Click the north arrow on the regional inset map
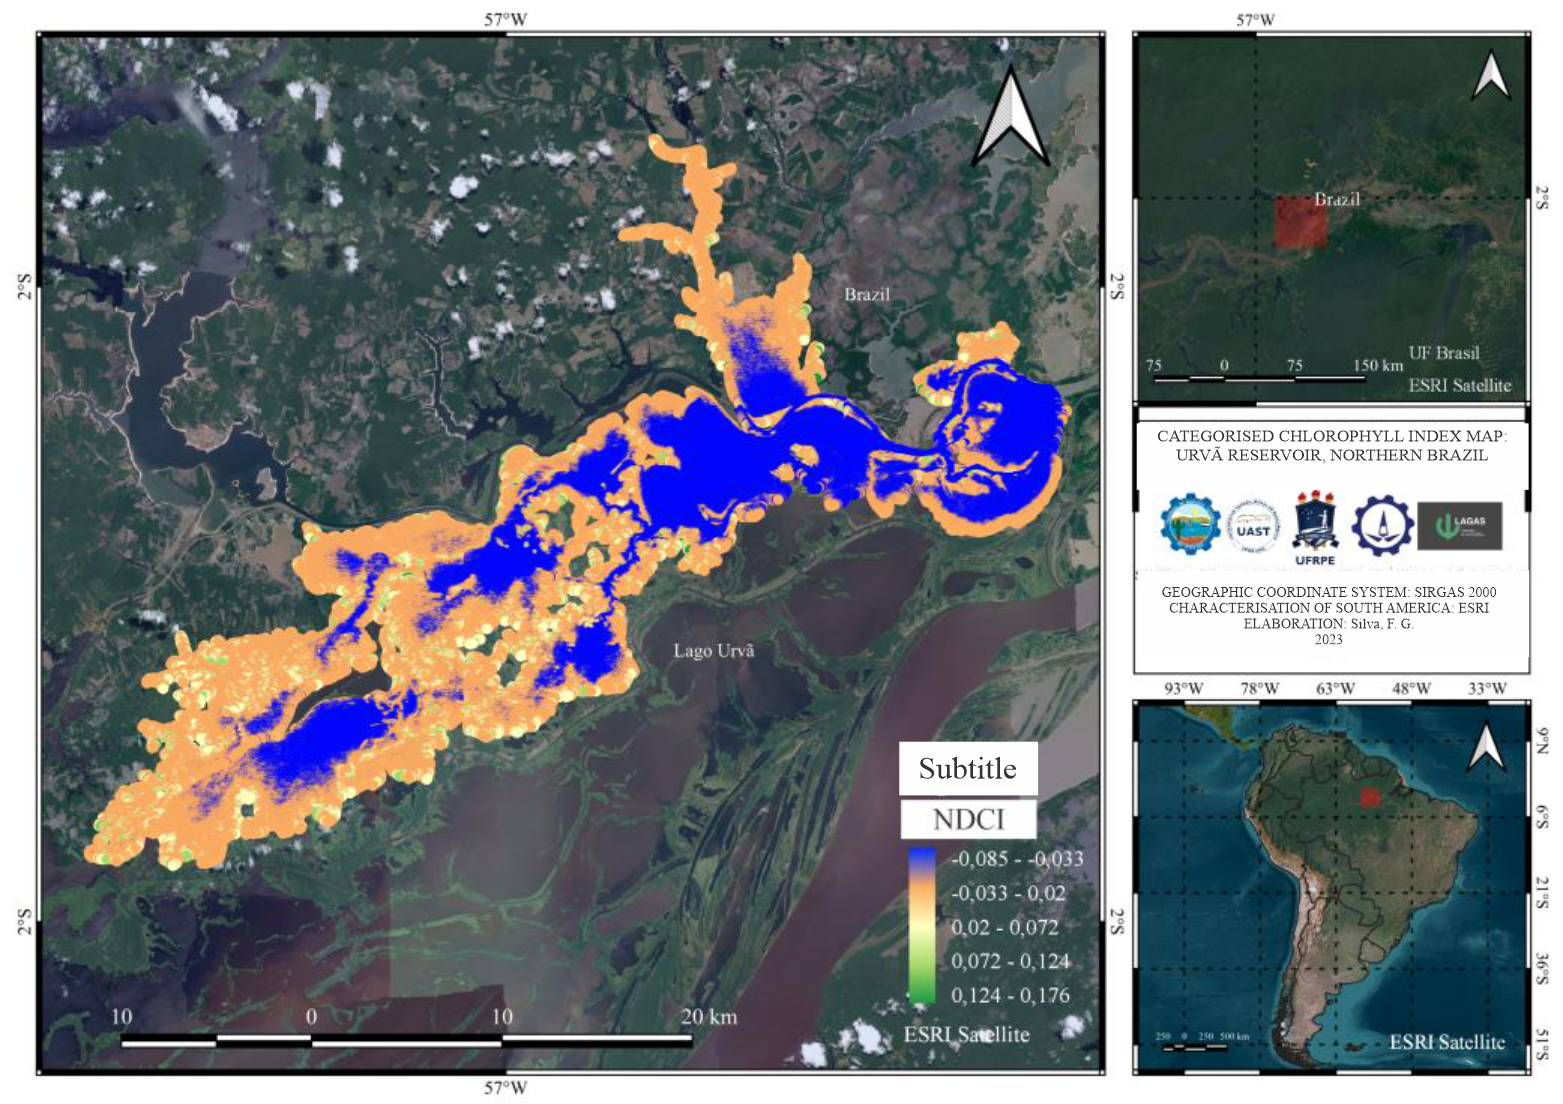The width and height of the screenshot is (1563, 1104). tap(1490, 76)
